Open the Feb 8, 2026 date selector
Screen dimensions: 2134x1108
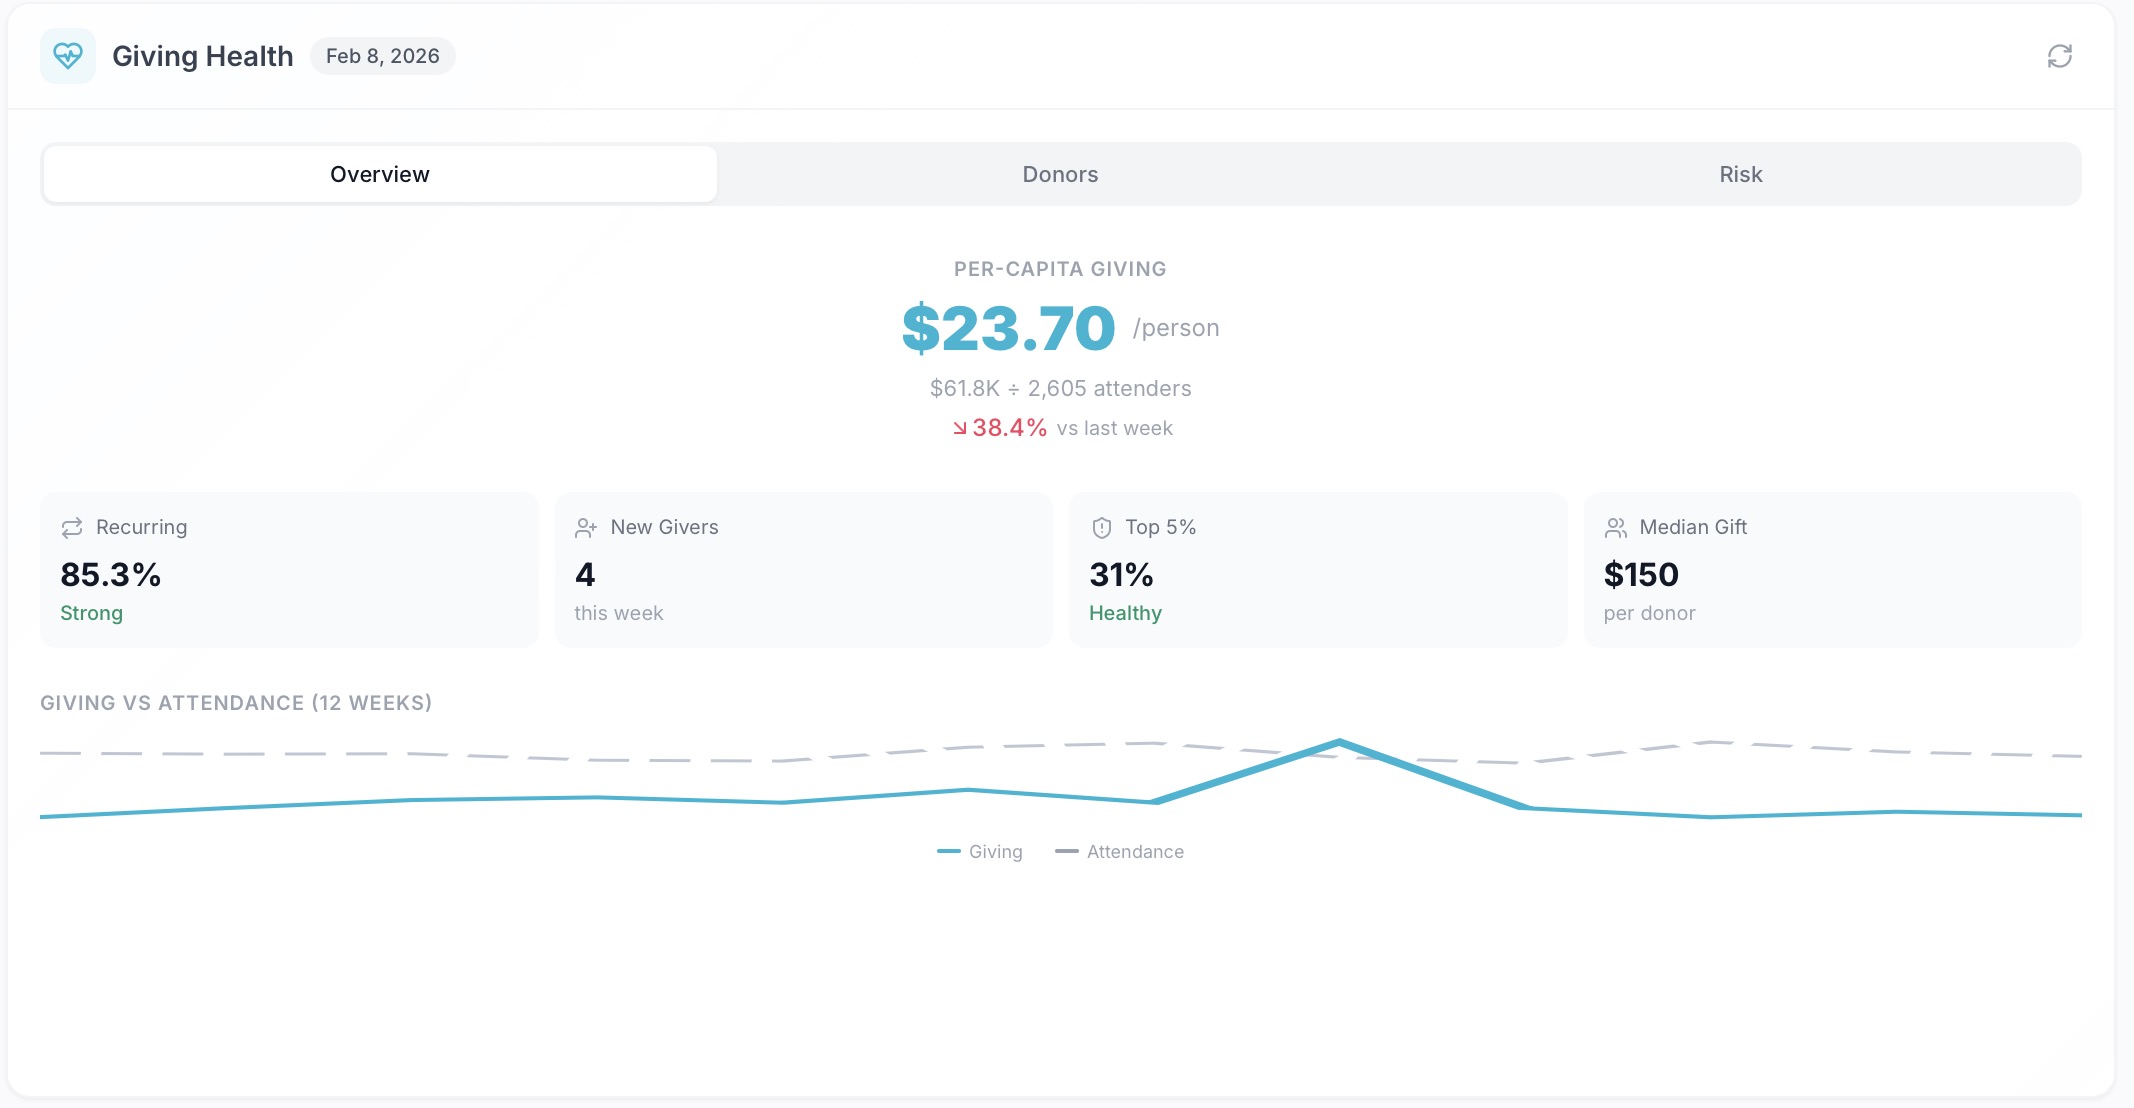382,56
